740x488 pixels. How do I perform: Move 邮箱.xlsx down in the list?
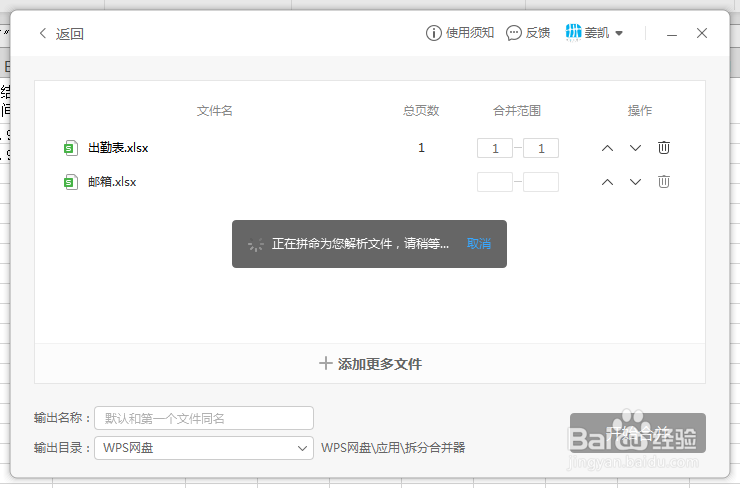(x=635, y=182)
